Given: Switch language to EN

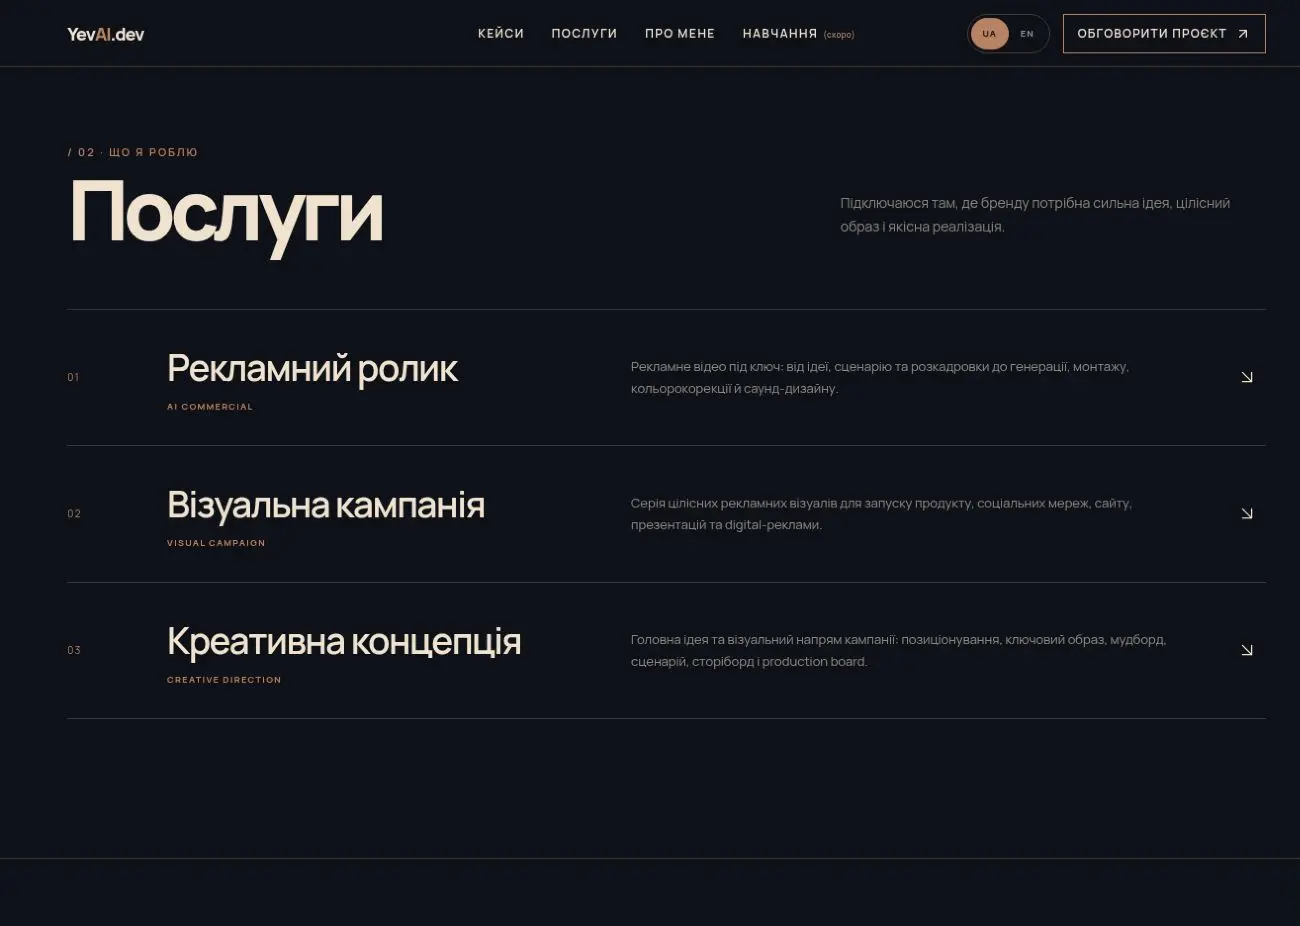Looking at the screenshot, I should click(1027, 34).
